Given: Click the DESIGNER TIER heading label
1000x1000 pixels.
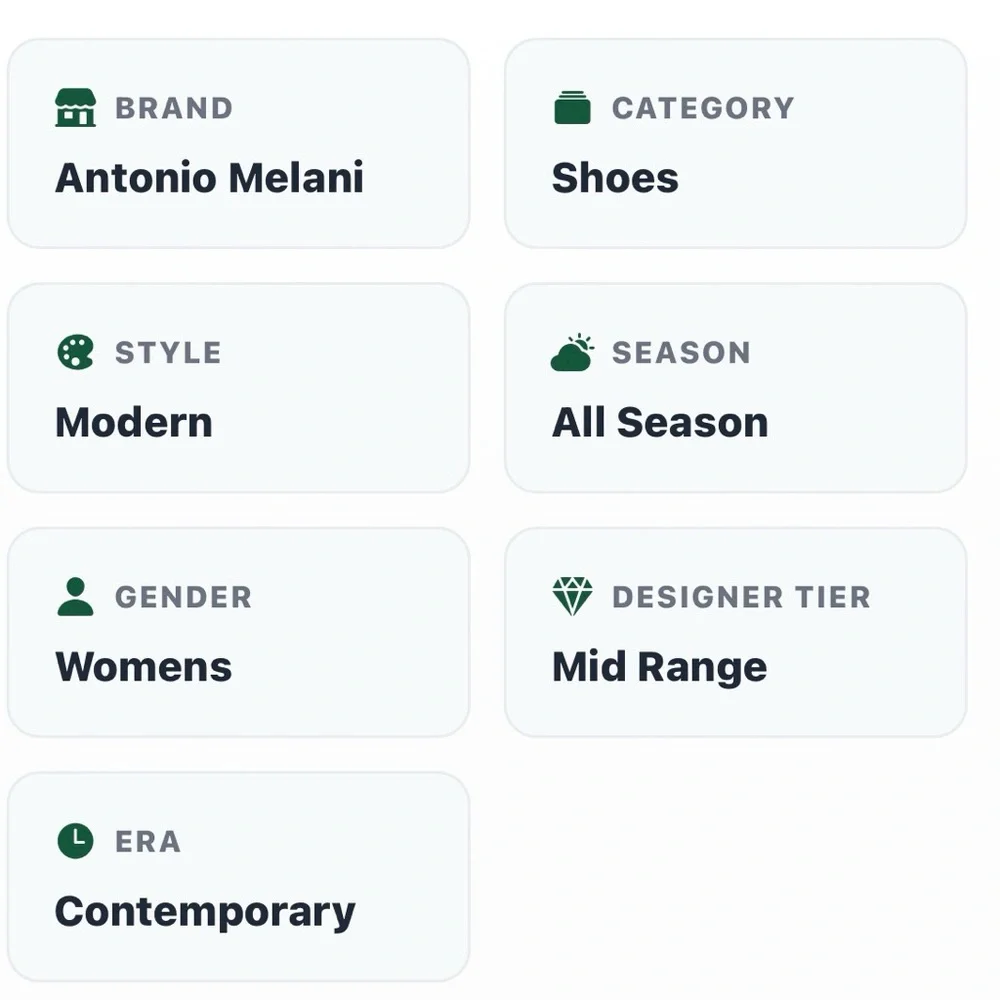Looking at the screenshot, I should [741, 598].
